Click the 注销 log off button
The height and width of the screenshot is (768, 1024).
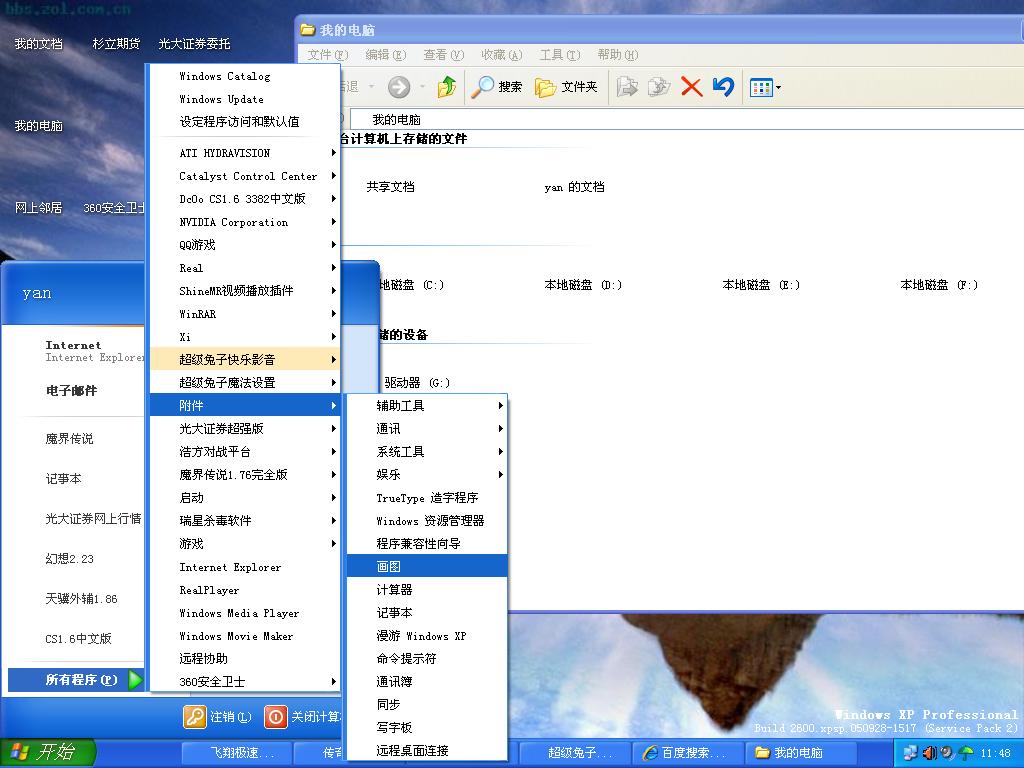coord(218,717)
